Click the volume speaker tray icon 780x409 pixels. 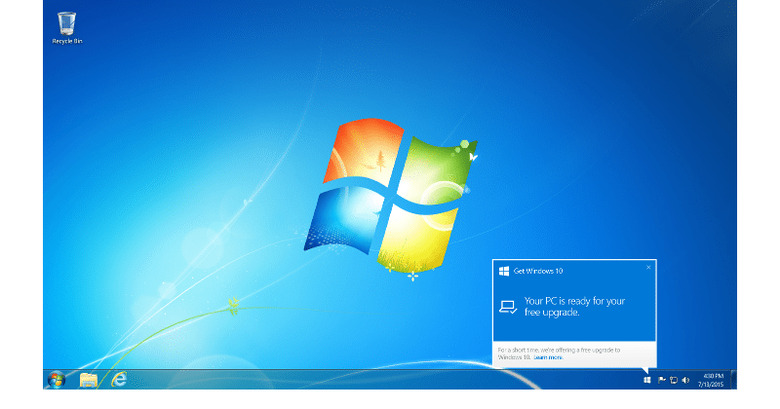pyautogui.click(x=685, y=380)
